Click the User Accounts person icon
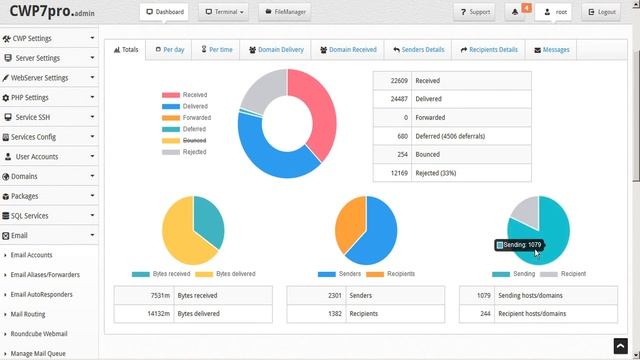The image size is (640, 360). (8, 157)
